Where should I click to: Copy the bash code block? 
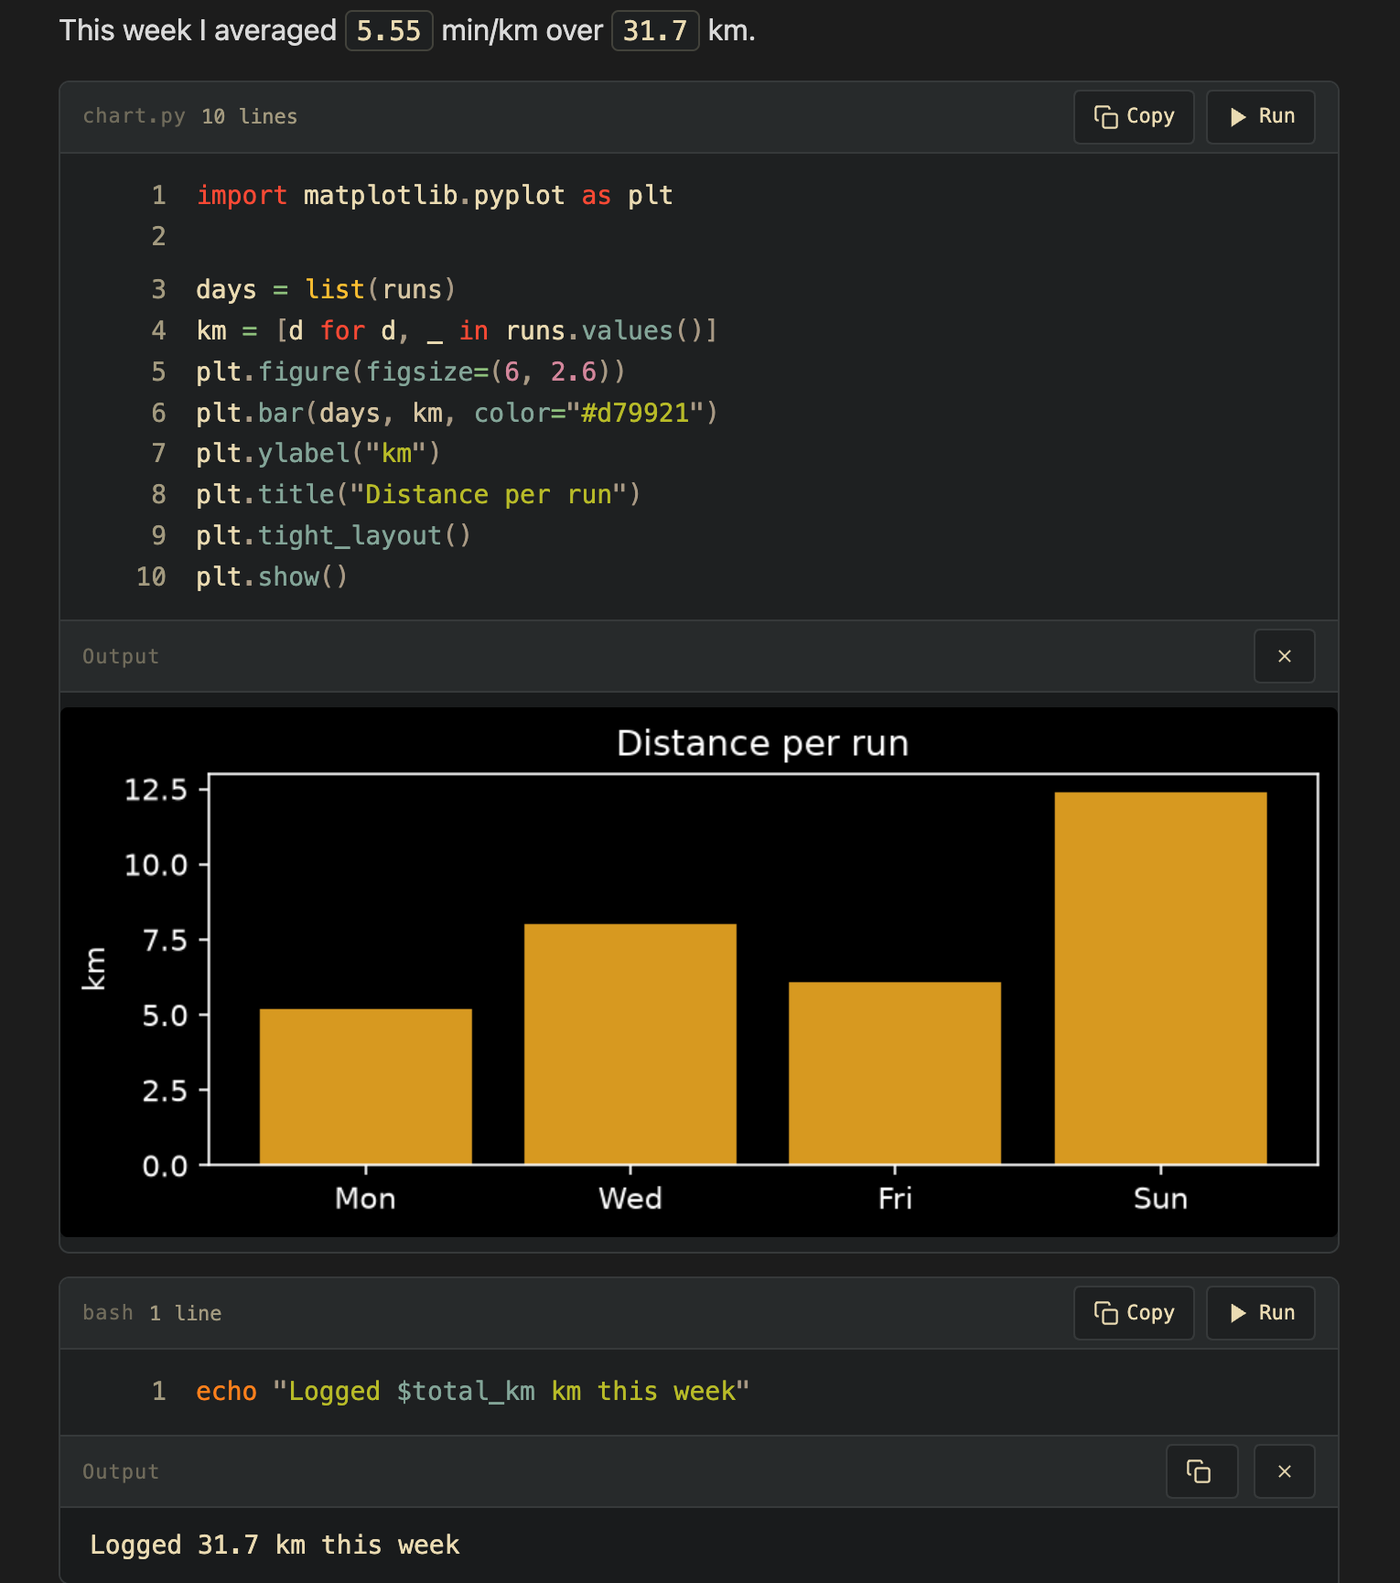1134,1313
